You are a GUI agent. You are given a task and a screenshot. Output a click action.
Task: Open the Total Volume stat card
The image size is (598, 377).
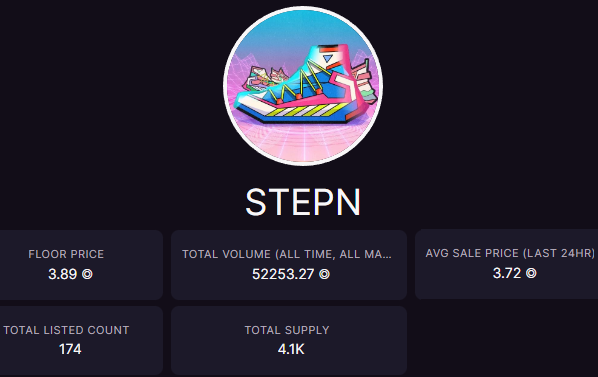(289, 265)
